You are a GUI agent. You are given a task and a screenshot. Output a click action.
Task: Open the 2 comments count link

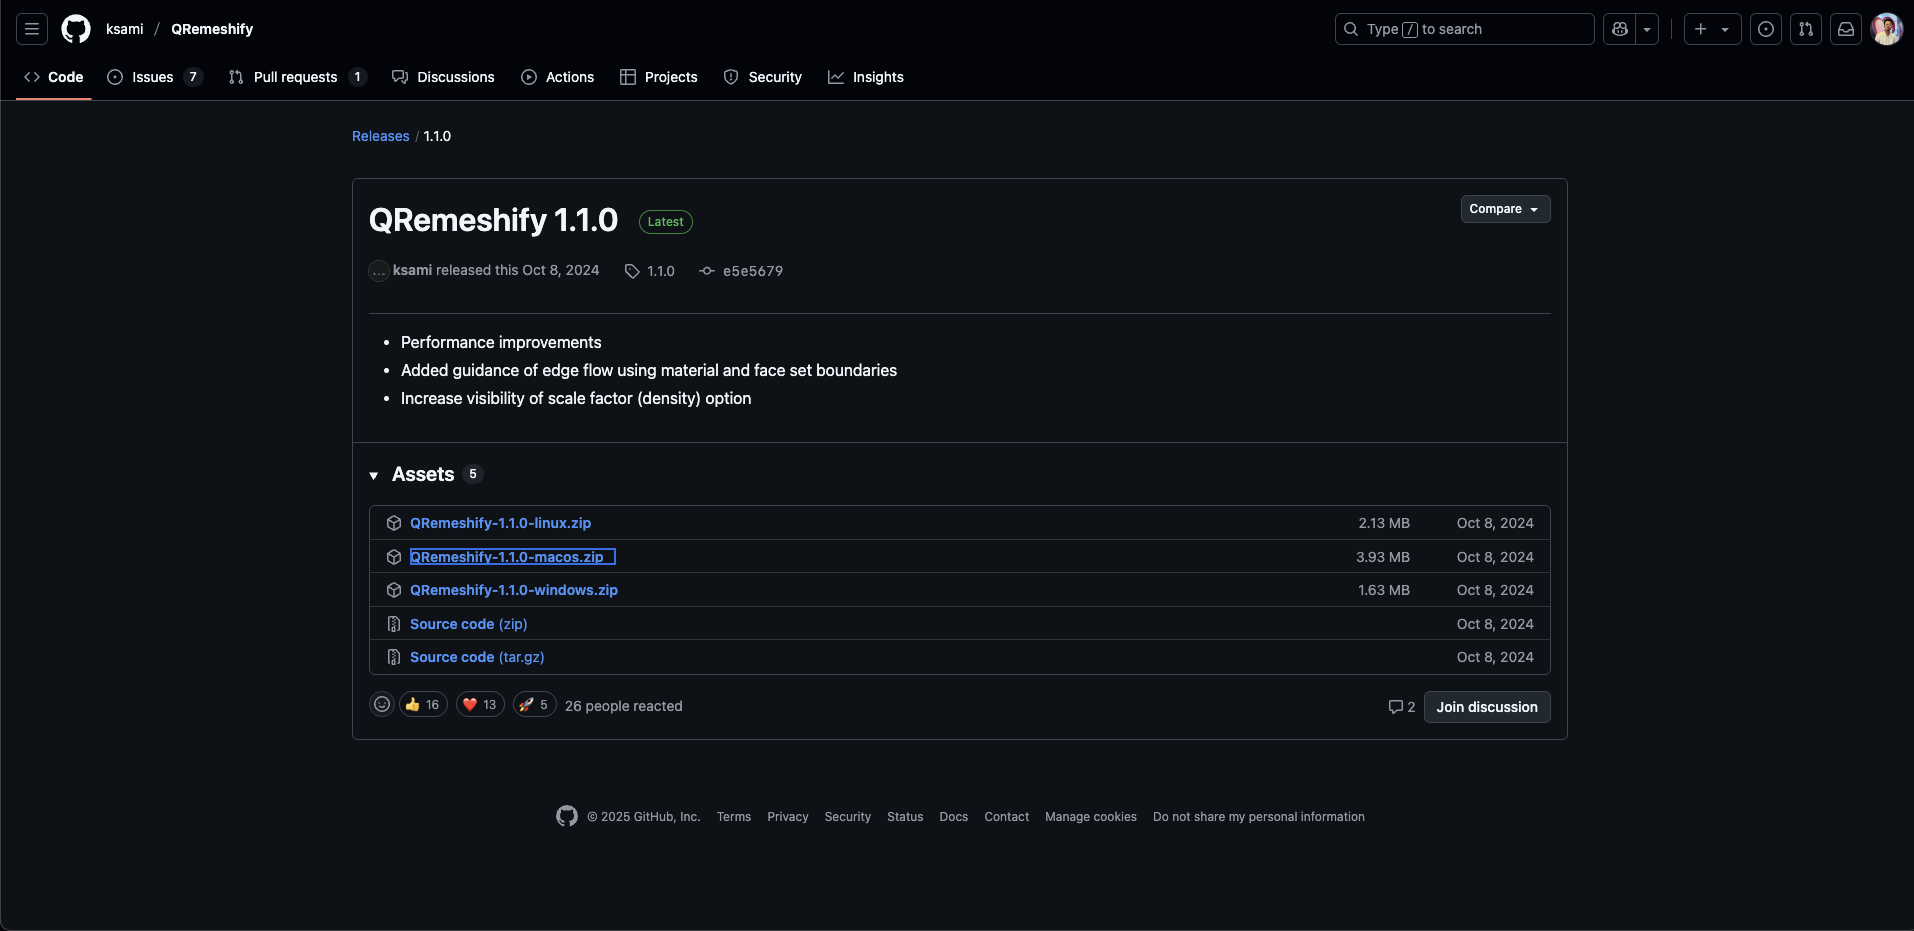(x=1402, y=707)
